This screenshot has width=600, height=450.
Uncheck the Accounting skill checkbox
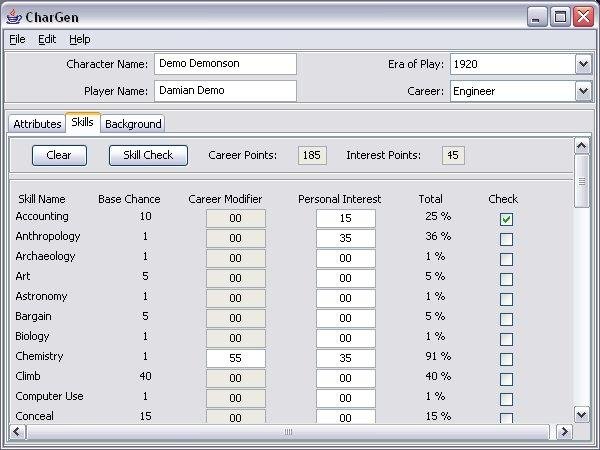[x=506, y=219]
